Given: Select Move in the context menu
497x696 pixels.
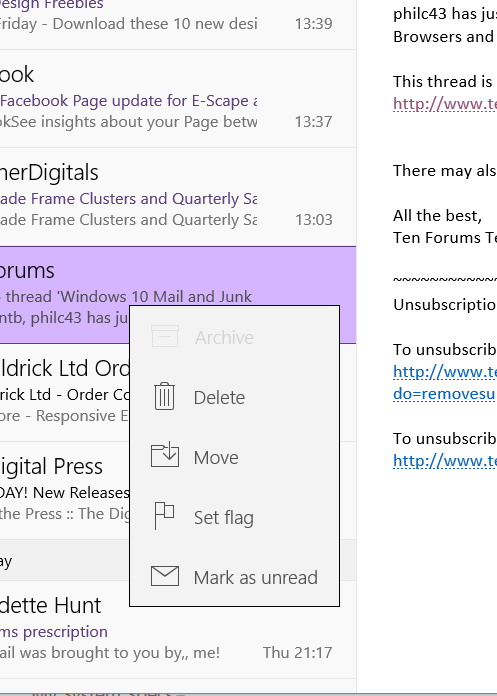Looking at the screenshot, I should tap(234, 457).
